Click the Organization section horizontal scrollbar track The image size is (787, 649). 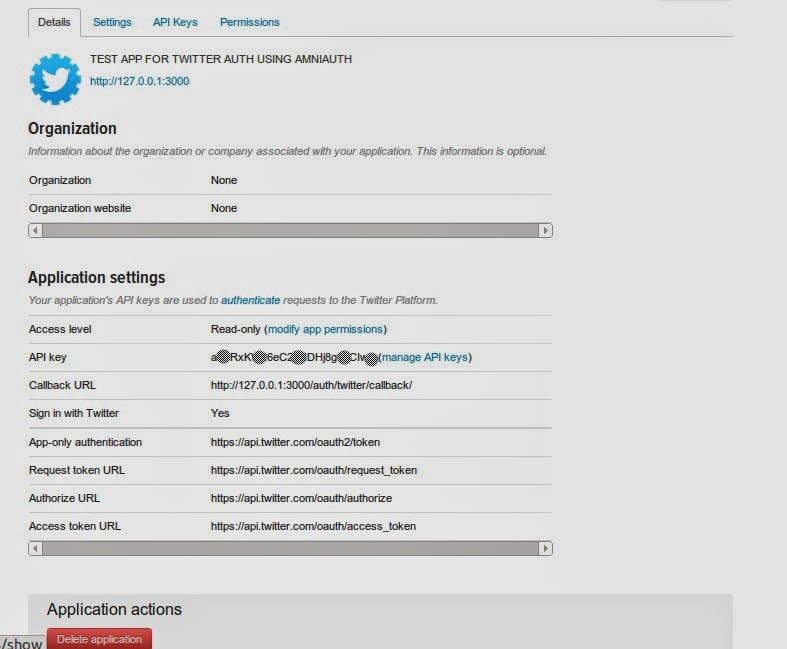tap(290, 230)
